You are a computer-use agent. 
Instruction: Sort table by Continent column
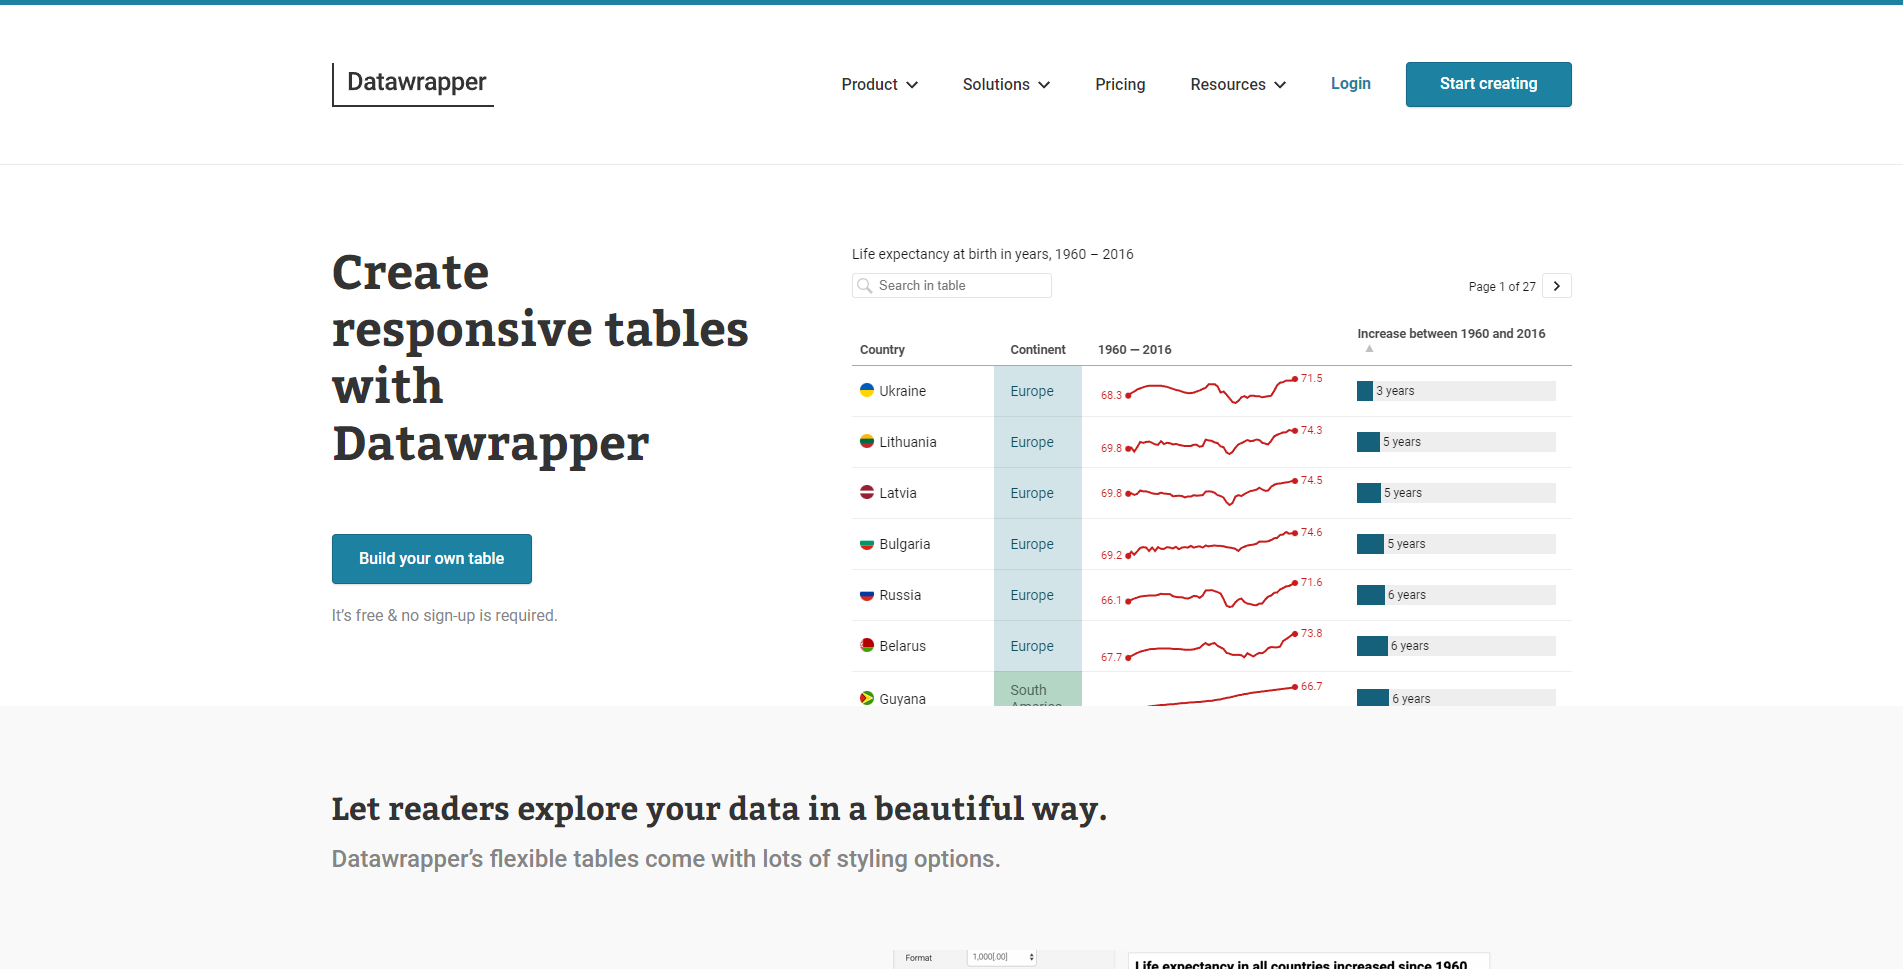pyautogui.click(x=1038, y=350)
